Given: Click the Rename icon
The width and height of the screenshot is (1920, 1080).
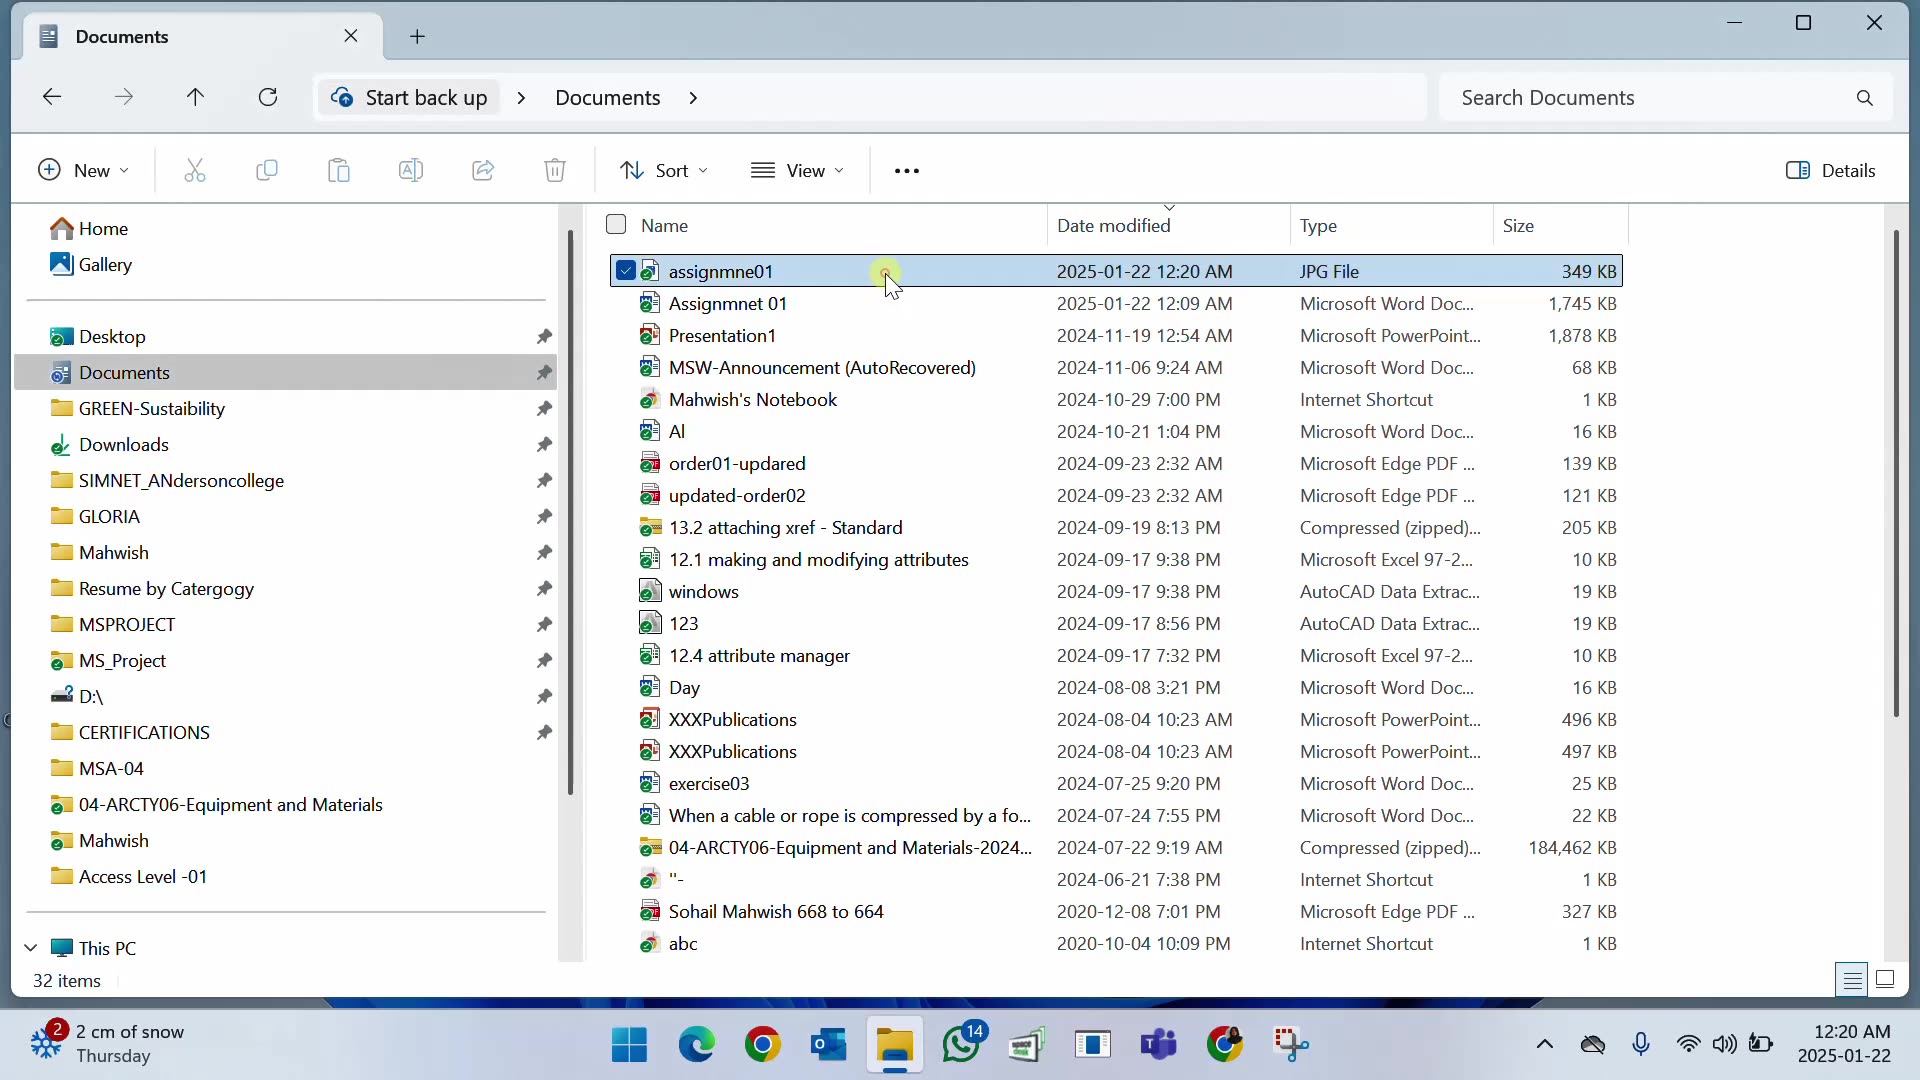Looking at the screenshot, I should click(411, 171).
